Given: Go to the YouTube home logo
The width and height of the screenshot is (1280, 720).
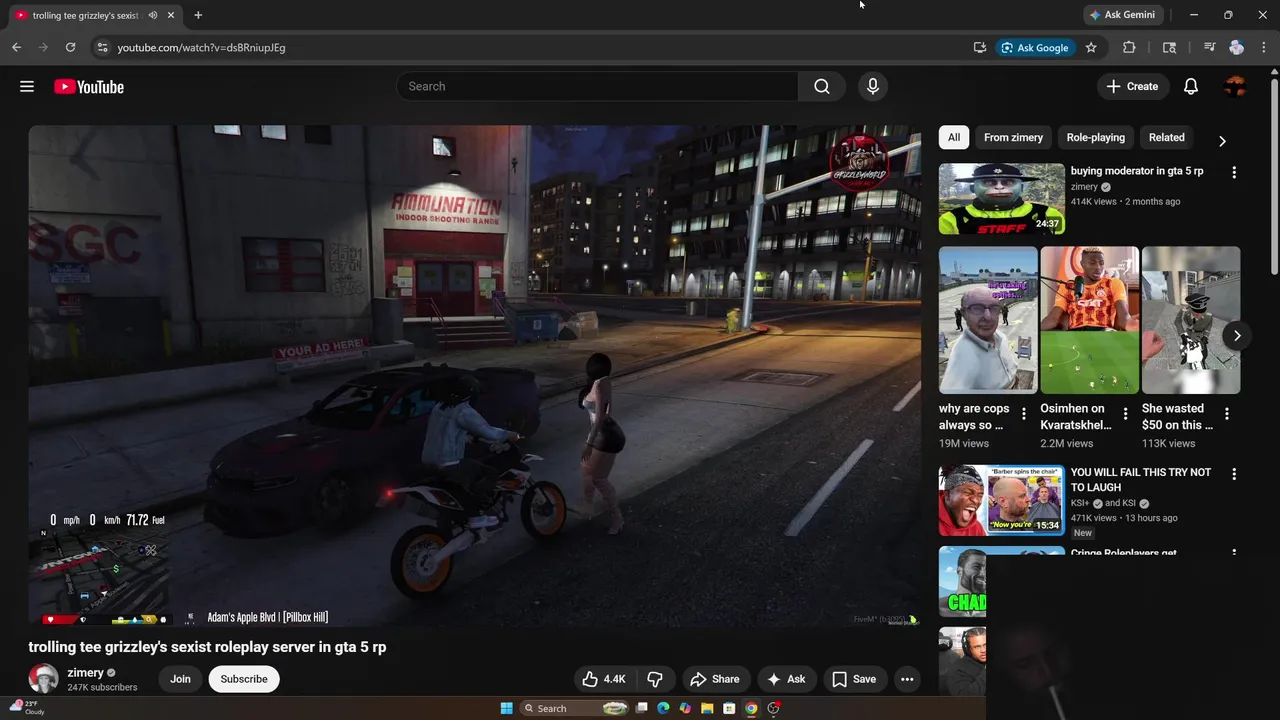Looking at the screenshot, I should 89,87.
